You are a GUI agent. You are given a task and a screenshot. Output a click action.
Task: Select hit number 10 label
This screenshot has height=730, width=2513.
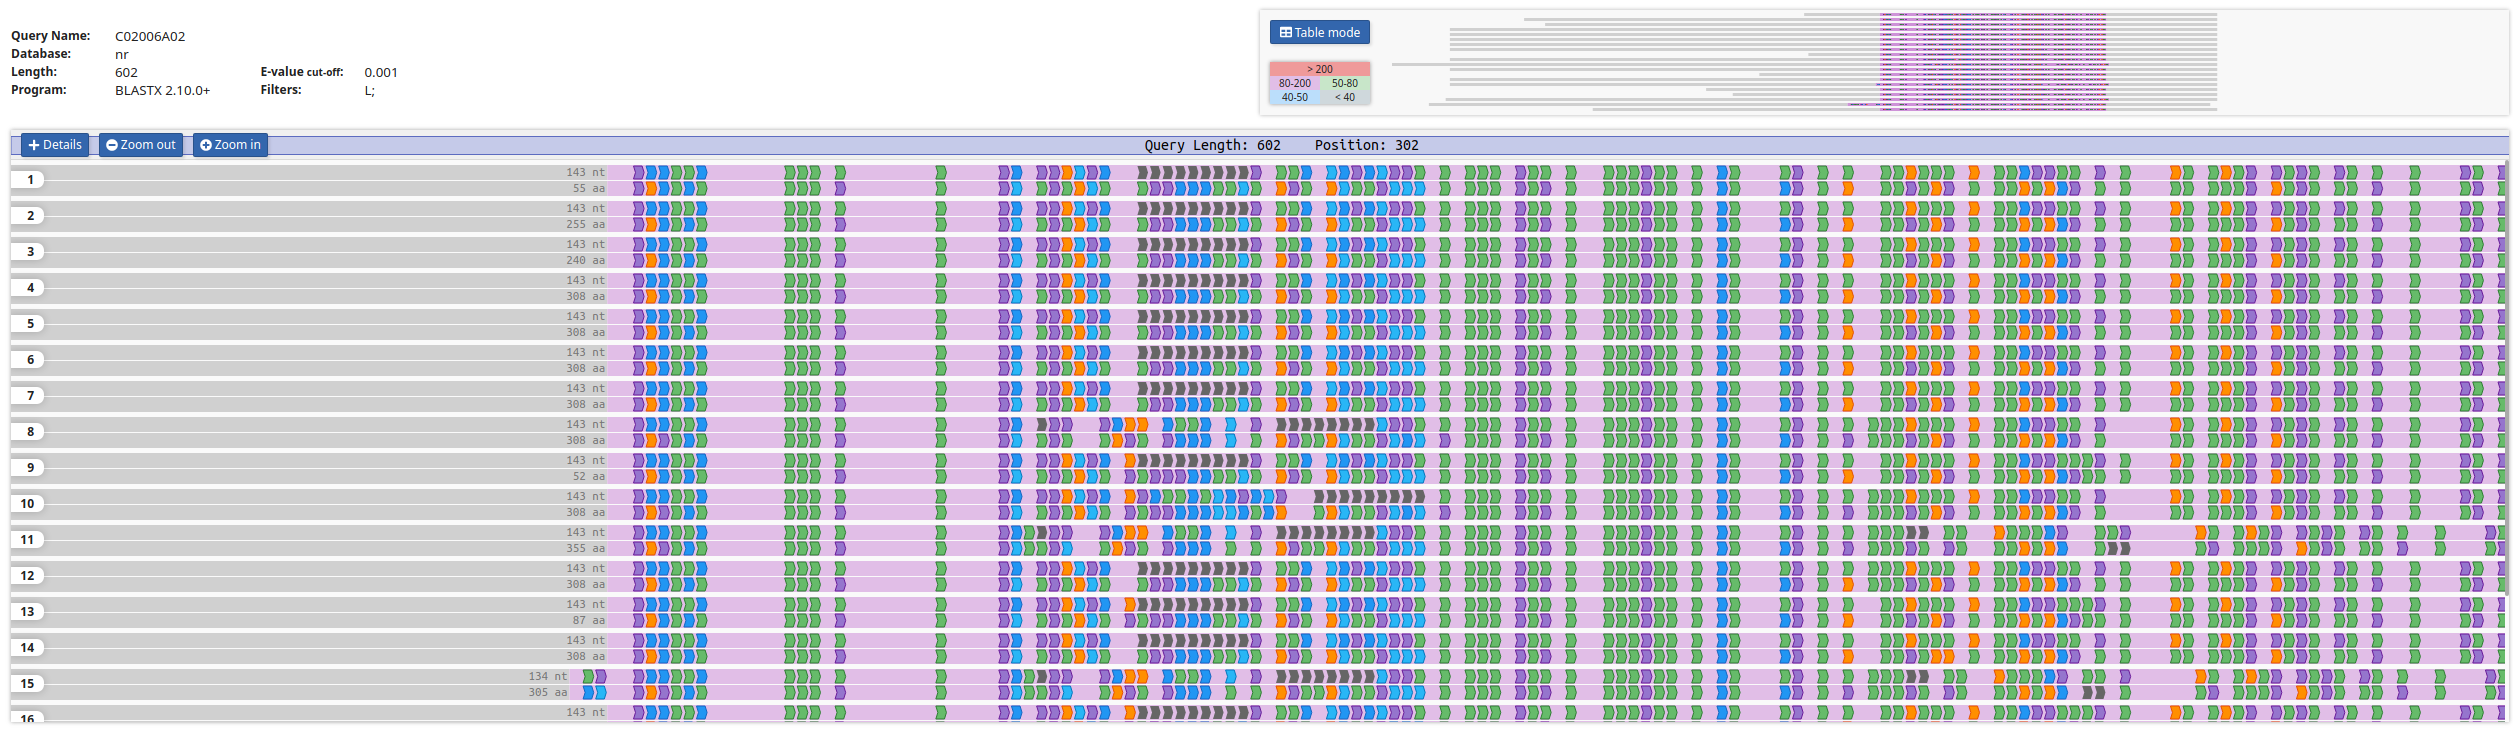point(28,504)
